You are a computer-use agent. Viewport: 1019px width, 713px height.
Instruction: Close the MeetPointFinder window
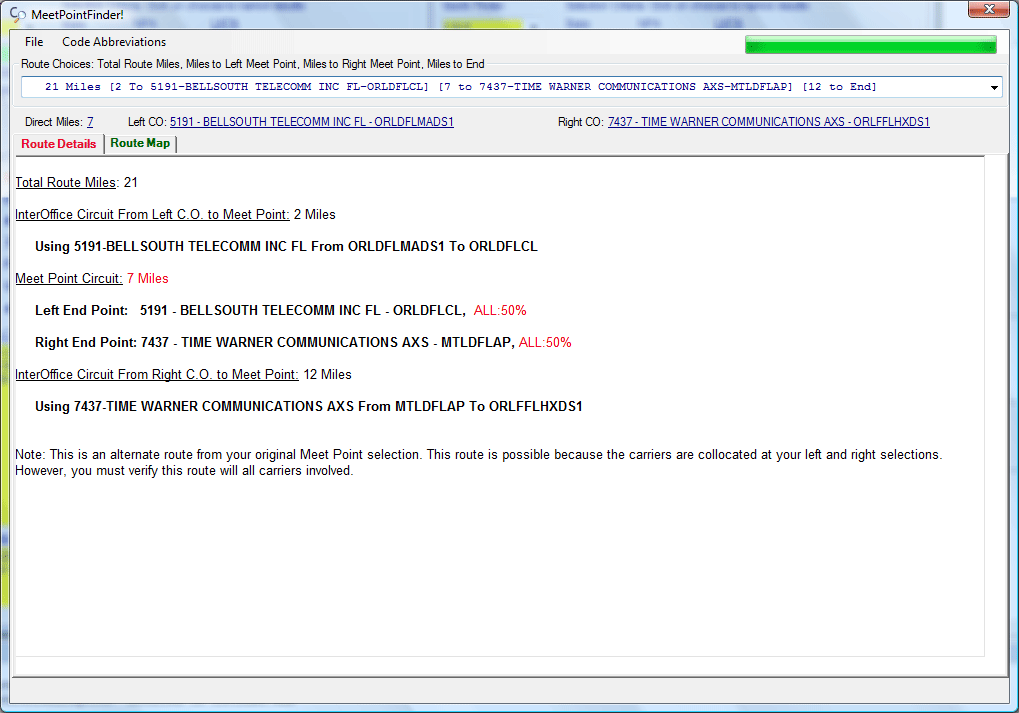(988, 9)
